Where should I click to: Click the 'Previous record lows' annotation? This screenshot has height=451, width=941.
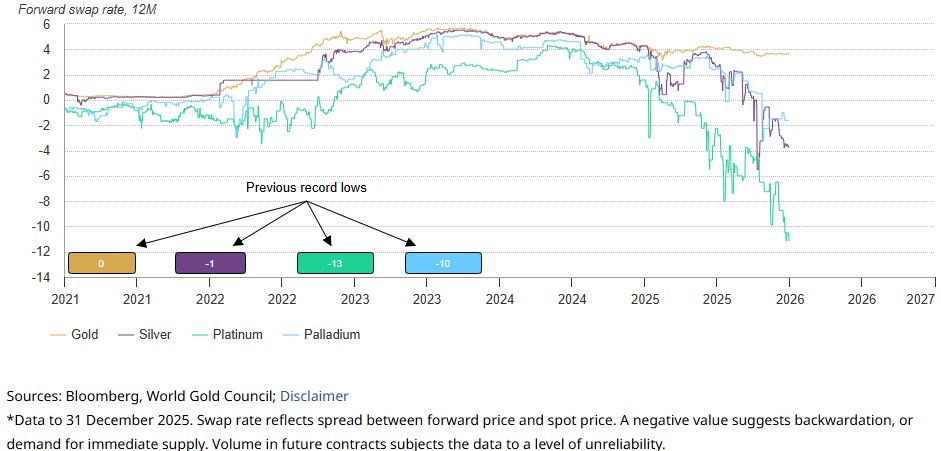(306, 188)
